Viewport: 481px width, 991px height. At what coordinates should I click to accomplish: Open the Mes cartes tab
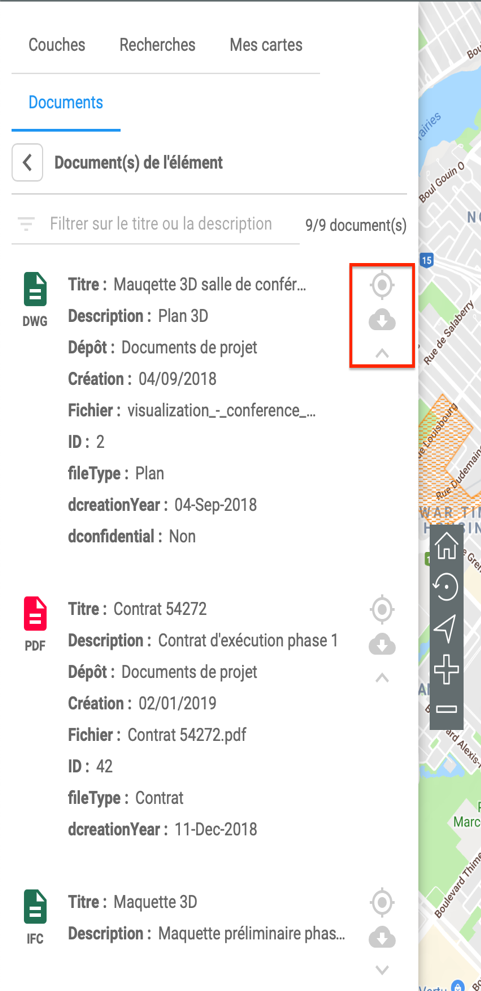click(266, 46)
